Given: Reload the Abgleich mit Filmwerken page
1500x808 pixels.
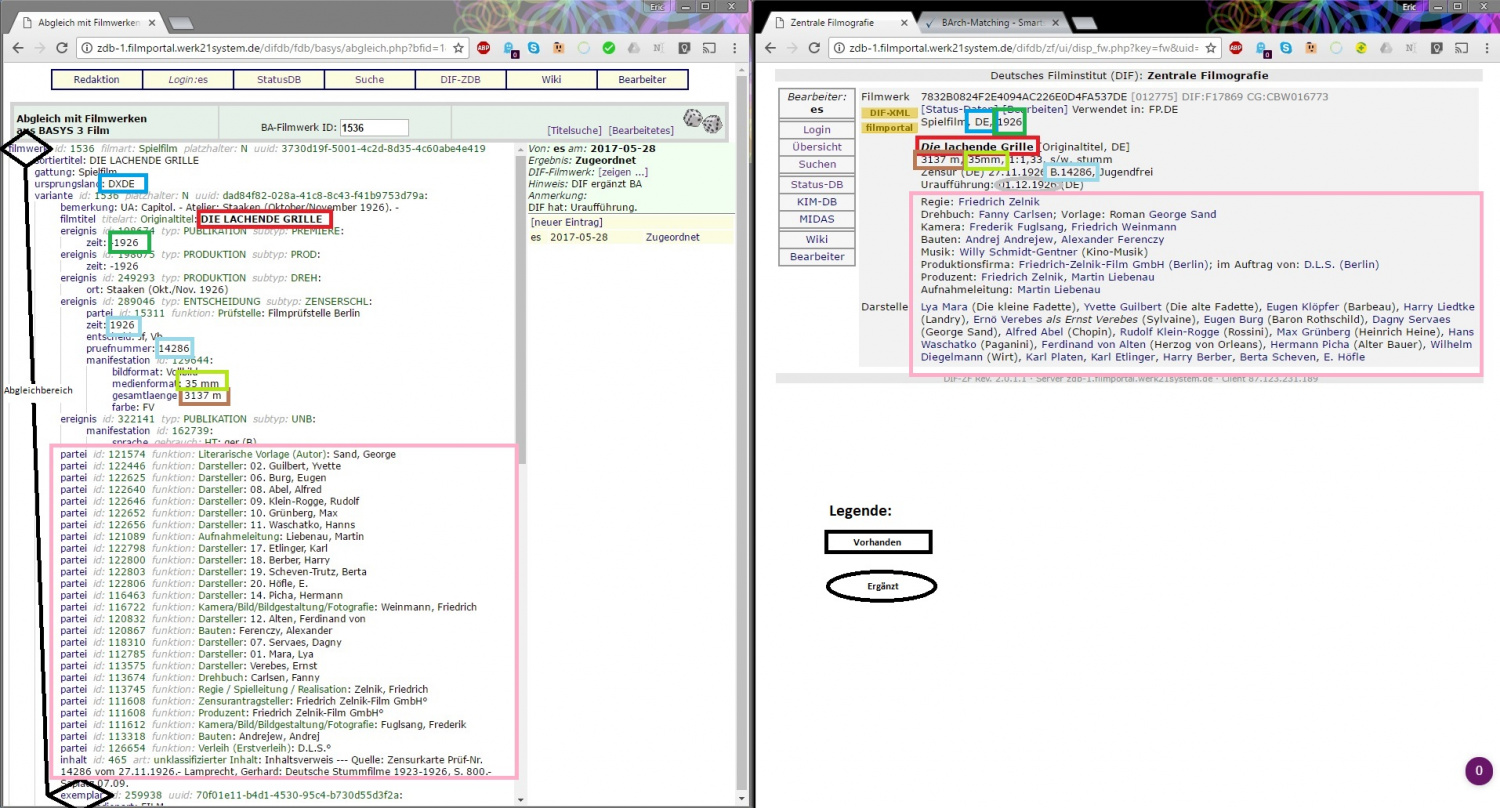Looking at the screenshot, I should (62, 47).
